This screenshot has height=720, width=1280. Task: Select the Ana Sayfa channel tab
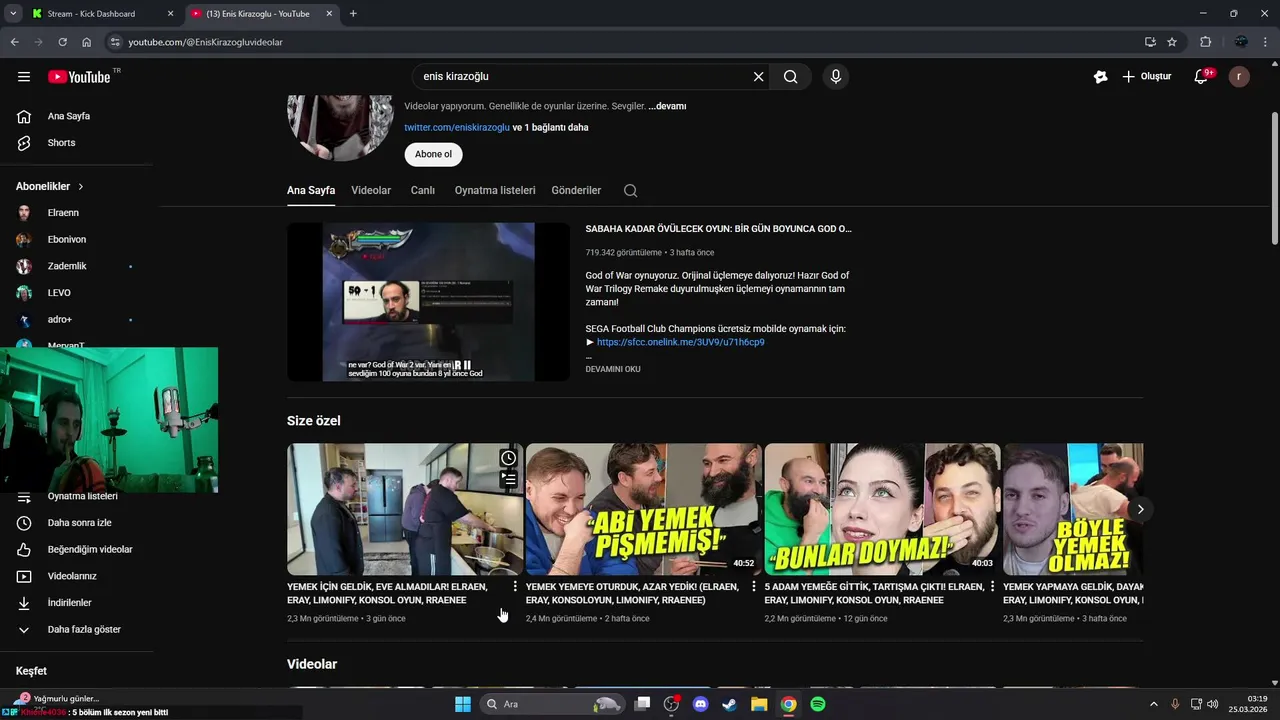coord(311,190)
